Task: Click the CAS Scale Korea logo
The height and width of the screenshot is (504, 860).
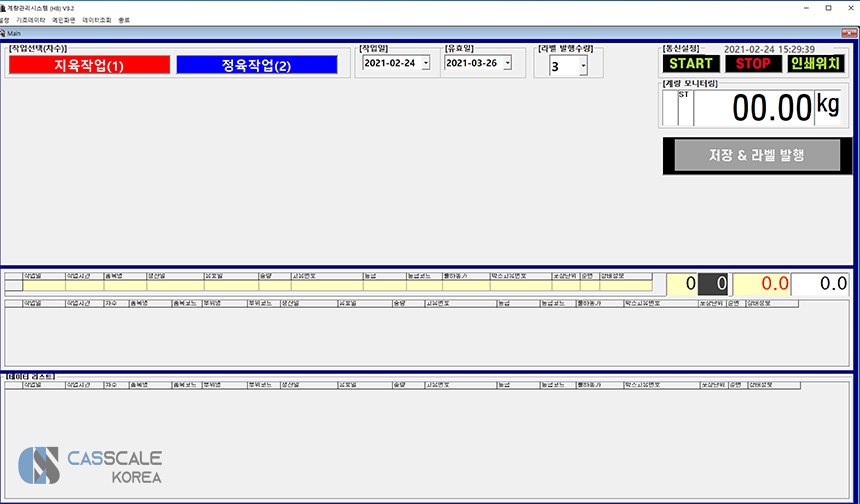Action: 90,467
